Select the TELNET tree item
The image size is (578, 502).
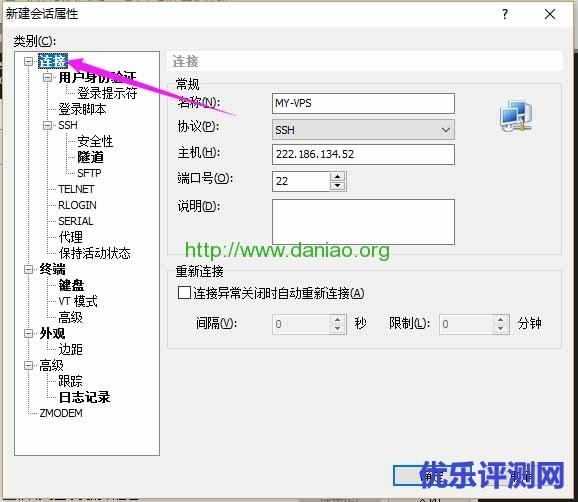tap(76, 189)
